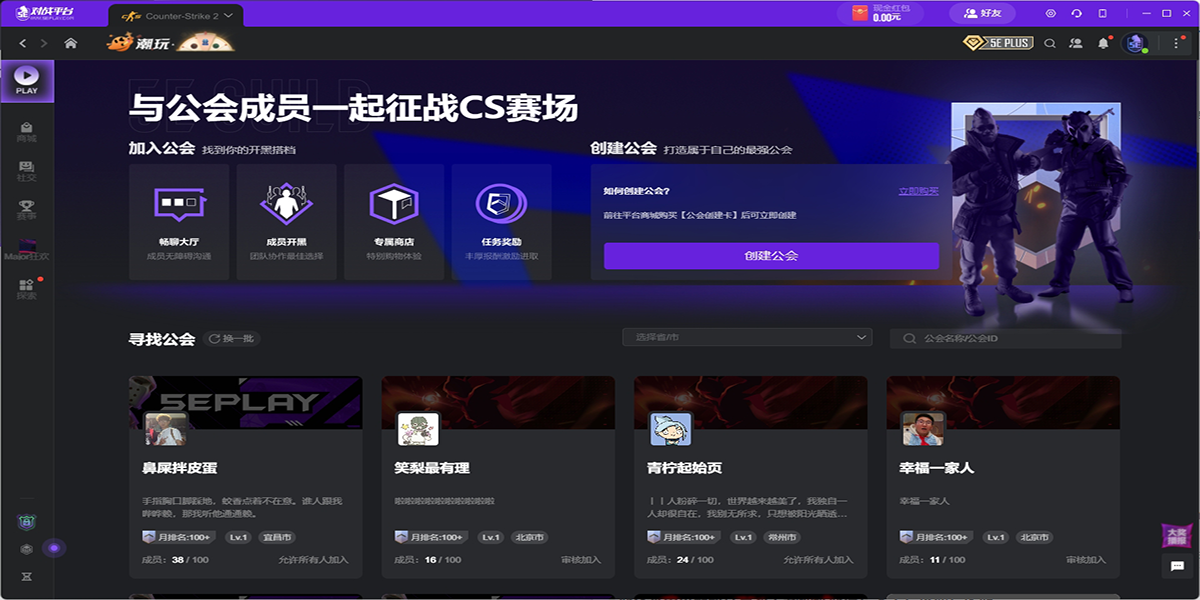Open the add-friend icon beside the bell
Viewport: 1200px width, 600px height.
(x=1076, y=43)
